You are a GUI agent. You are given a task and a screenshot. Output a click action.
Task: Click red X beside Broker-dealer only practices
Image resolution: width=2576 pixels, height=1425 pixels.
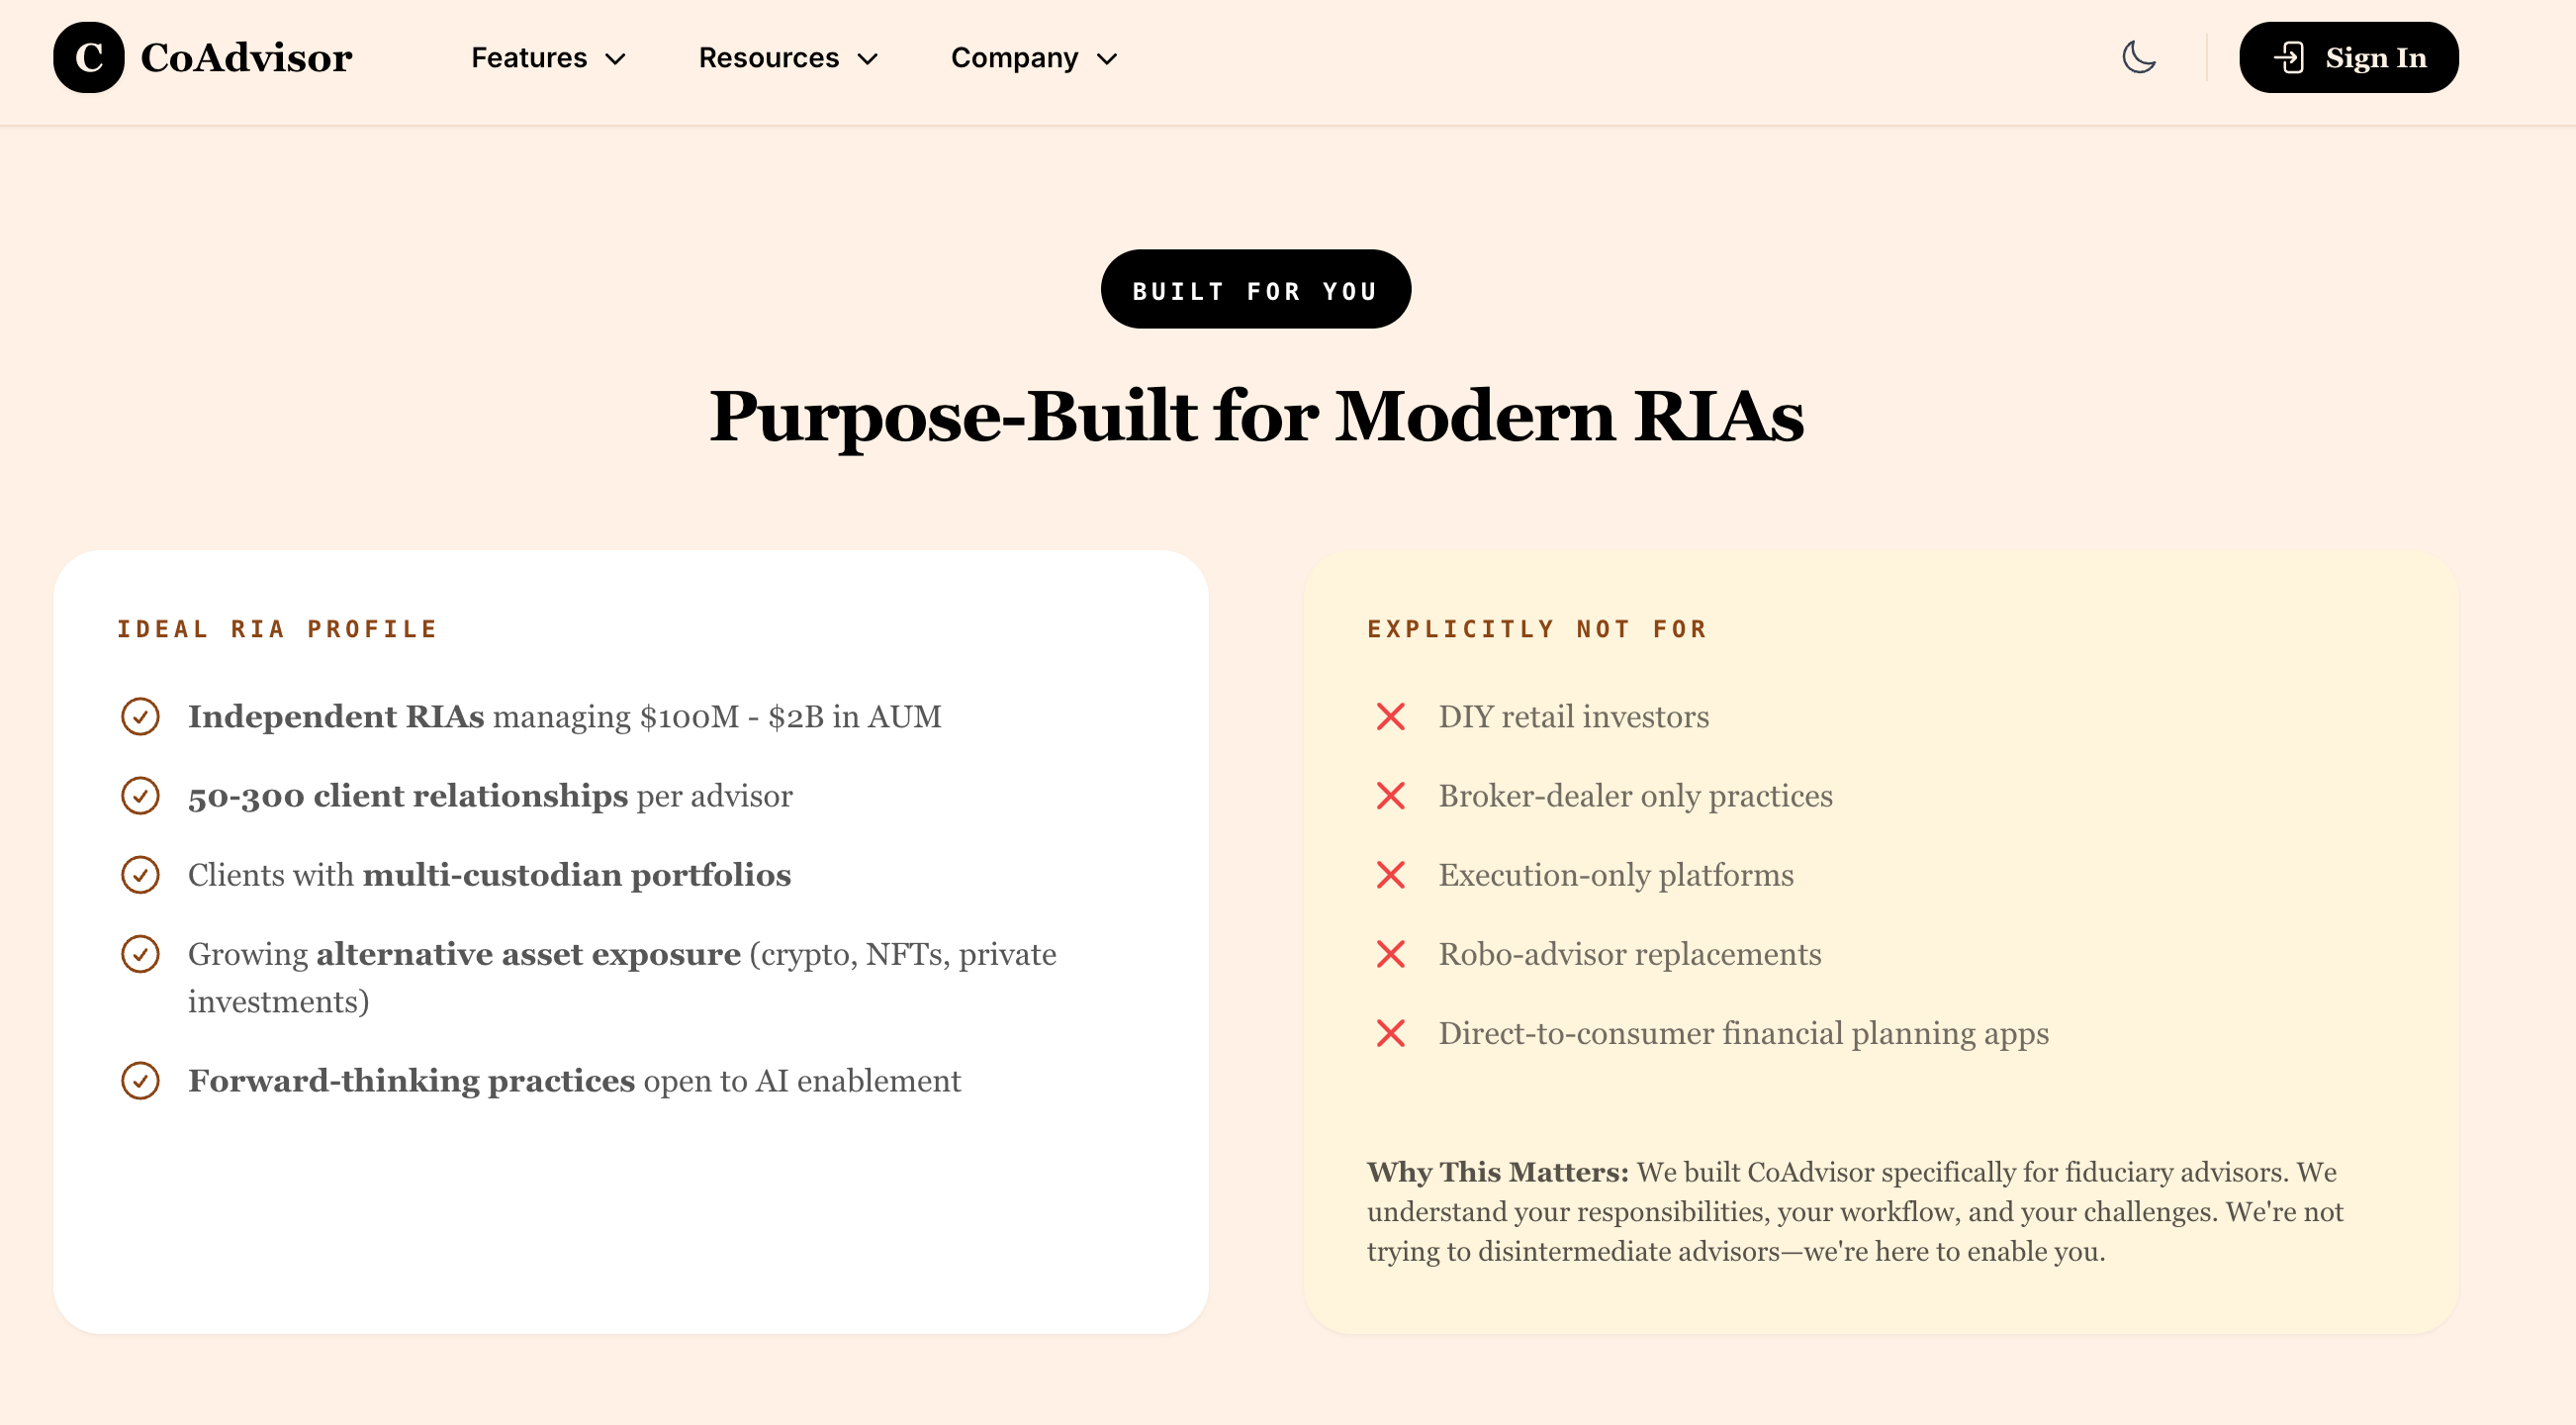pos(1390,796)
